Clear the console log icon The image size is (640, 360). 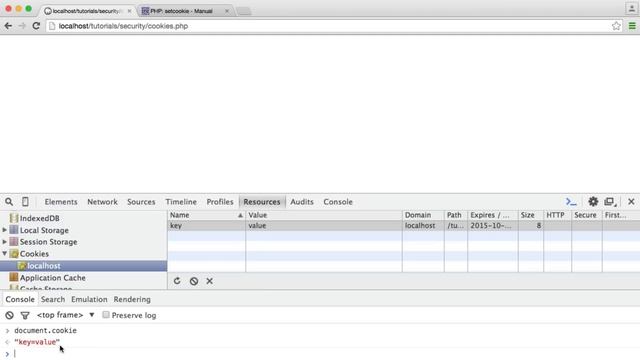coord(9,315)
